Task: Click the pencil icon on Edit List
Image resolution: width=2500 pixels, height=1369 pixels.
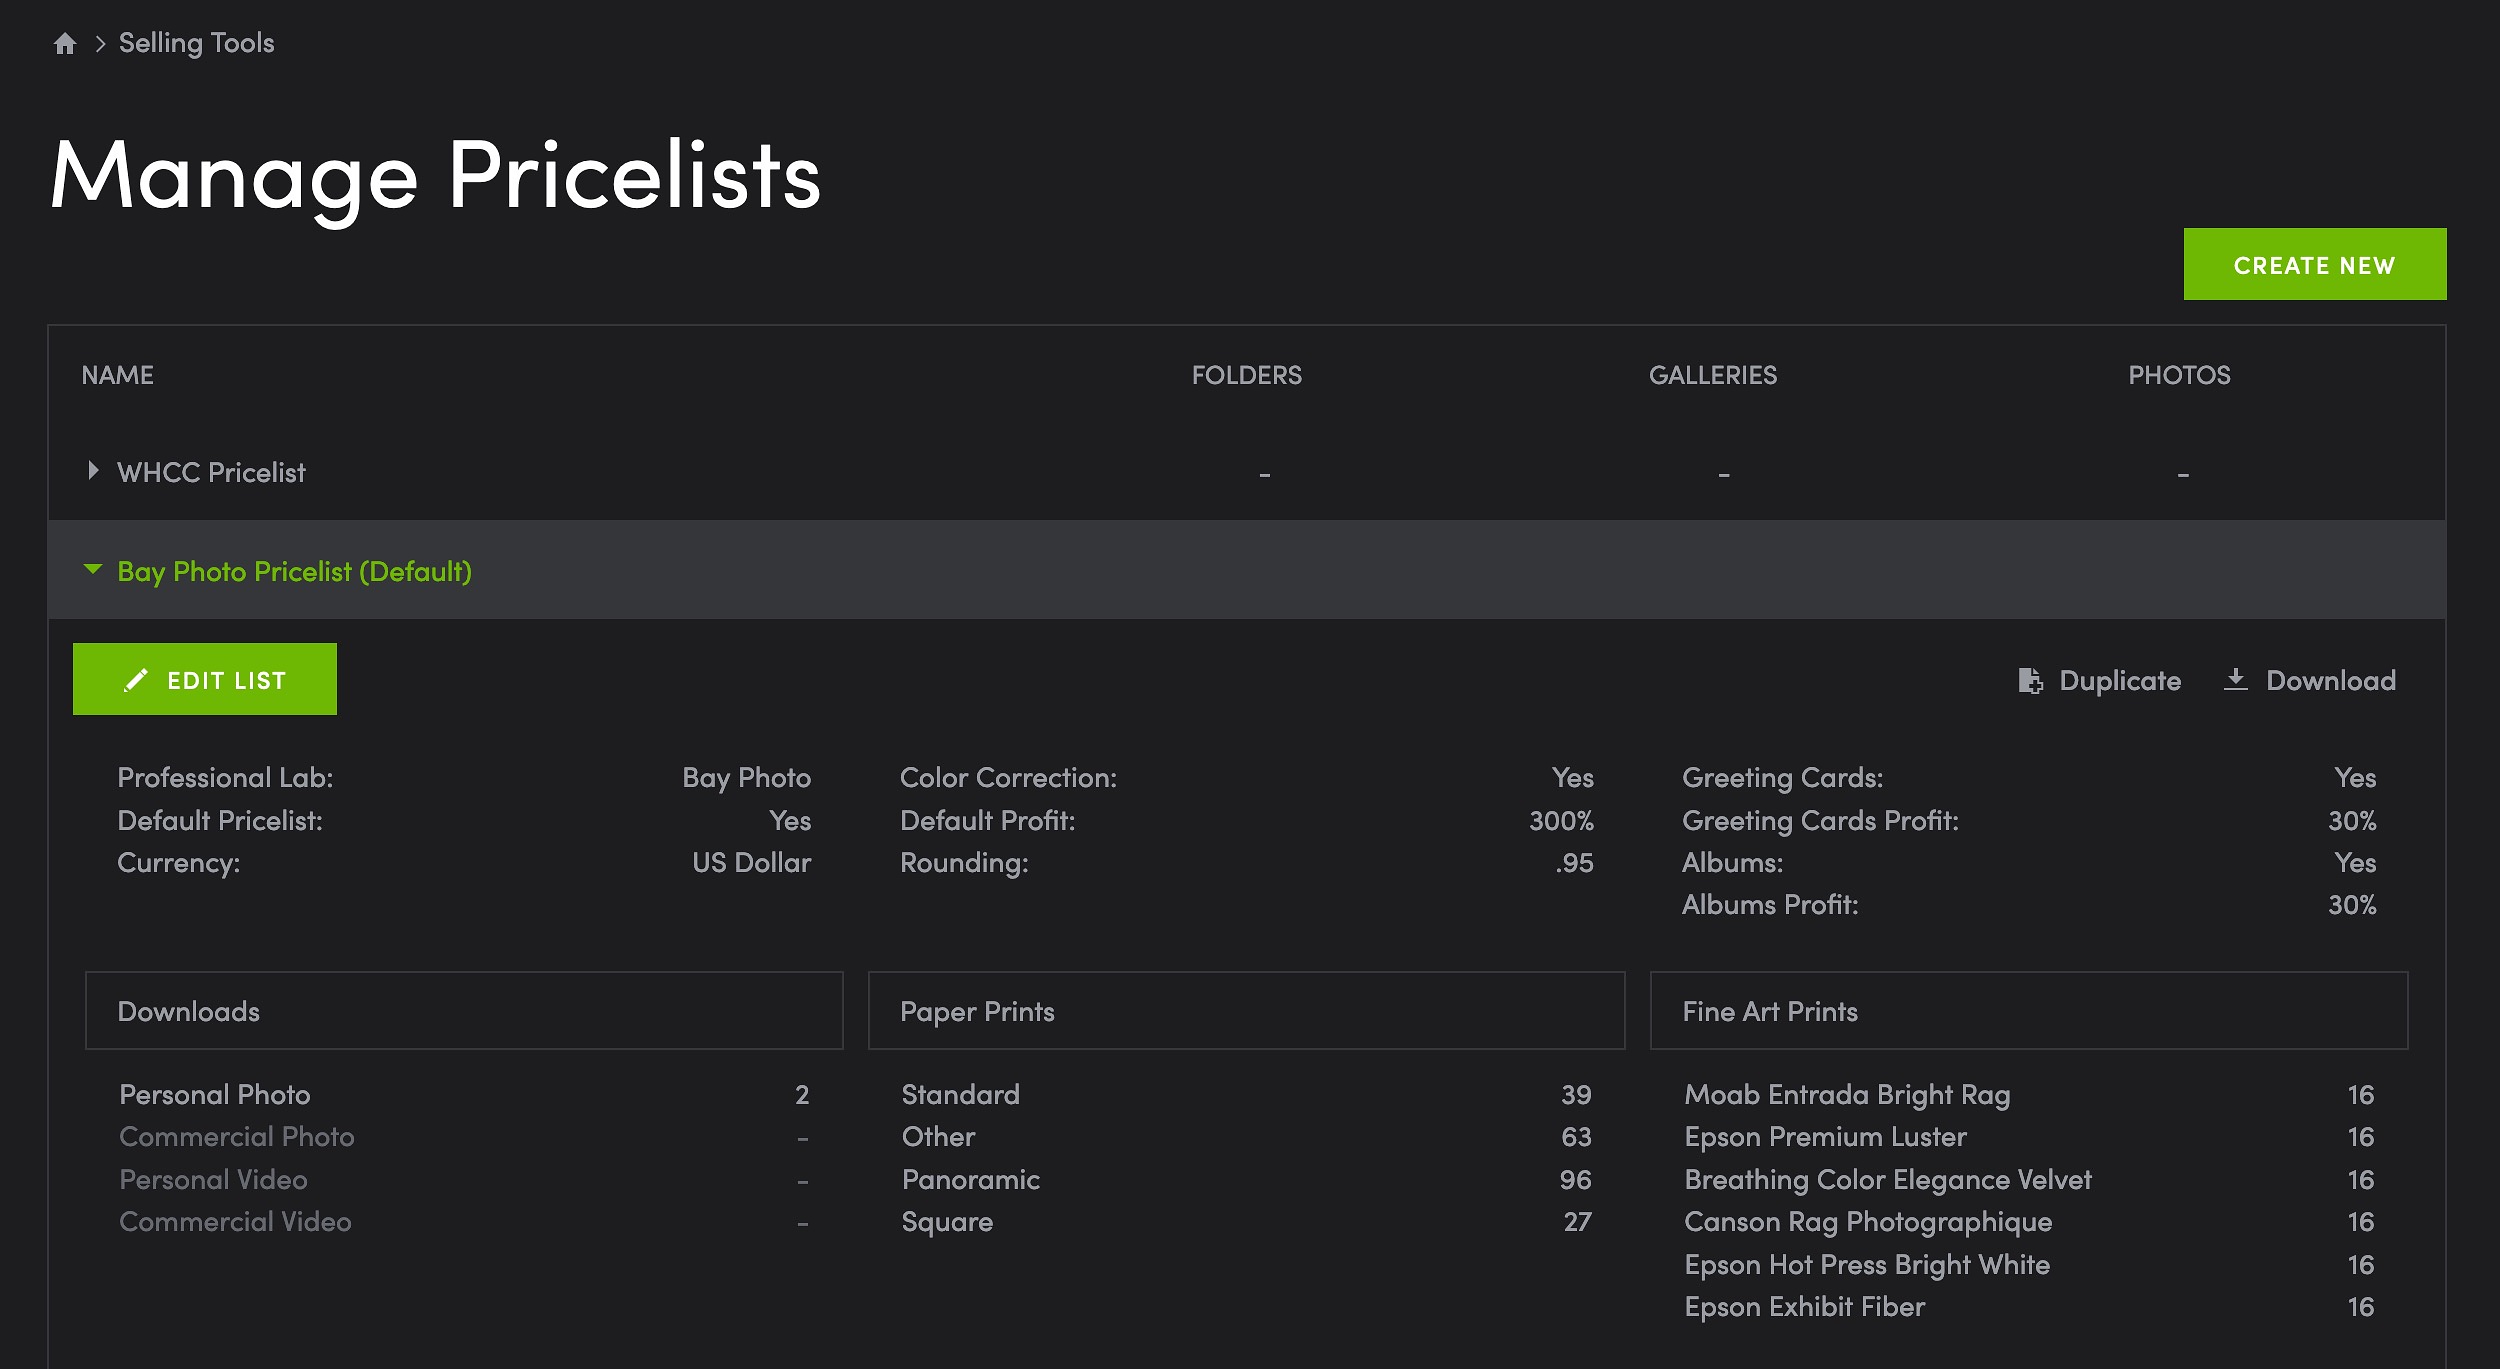Action: (136, 681)
